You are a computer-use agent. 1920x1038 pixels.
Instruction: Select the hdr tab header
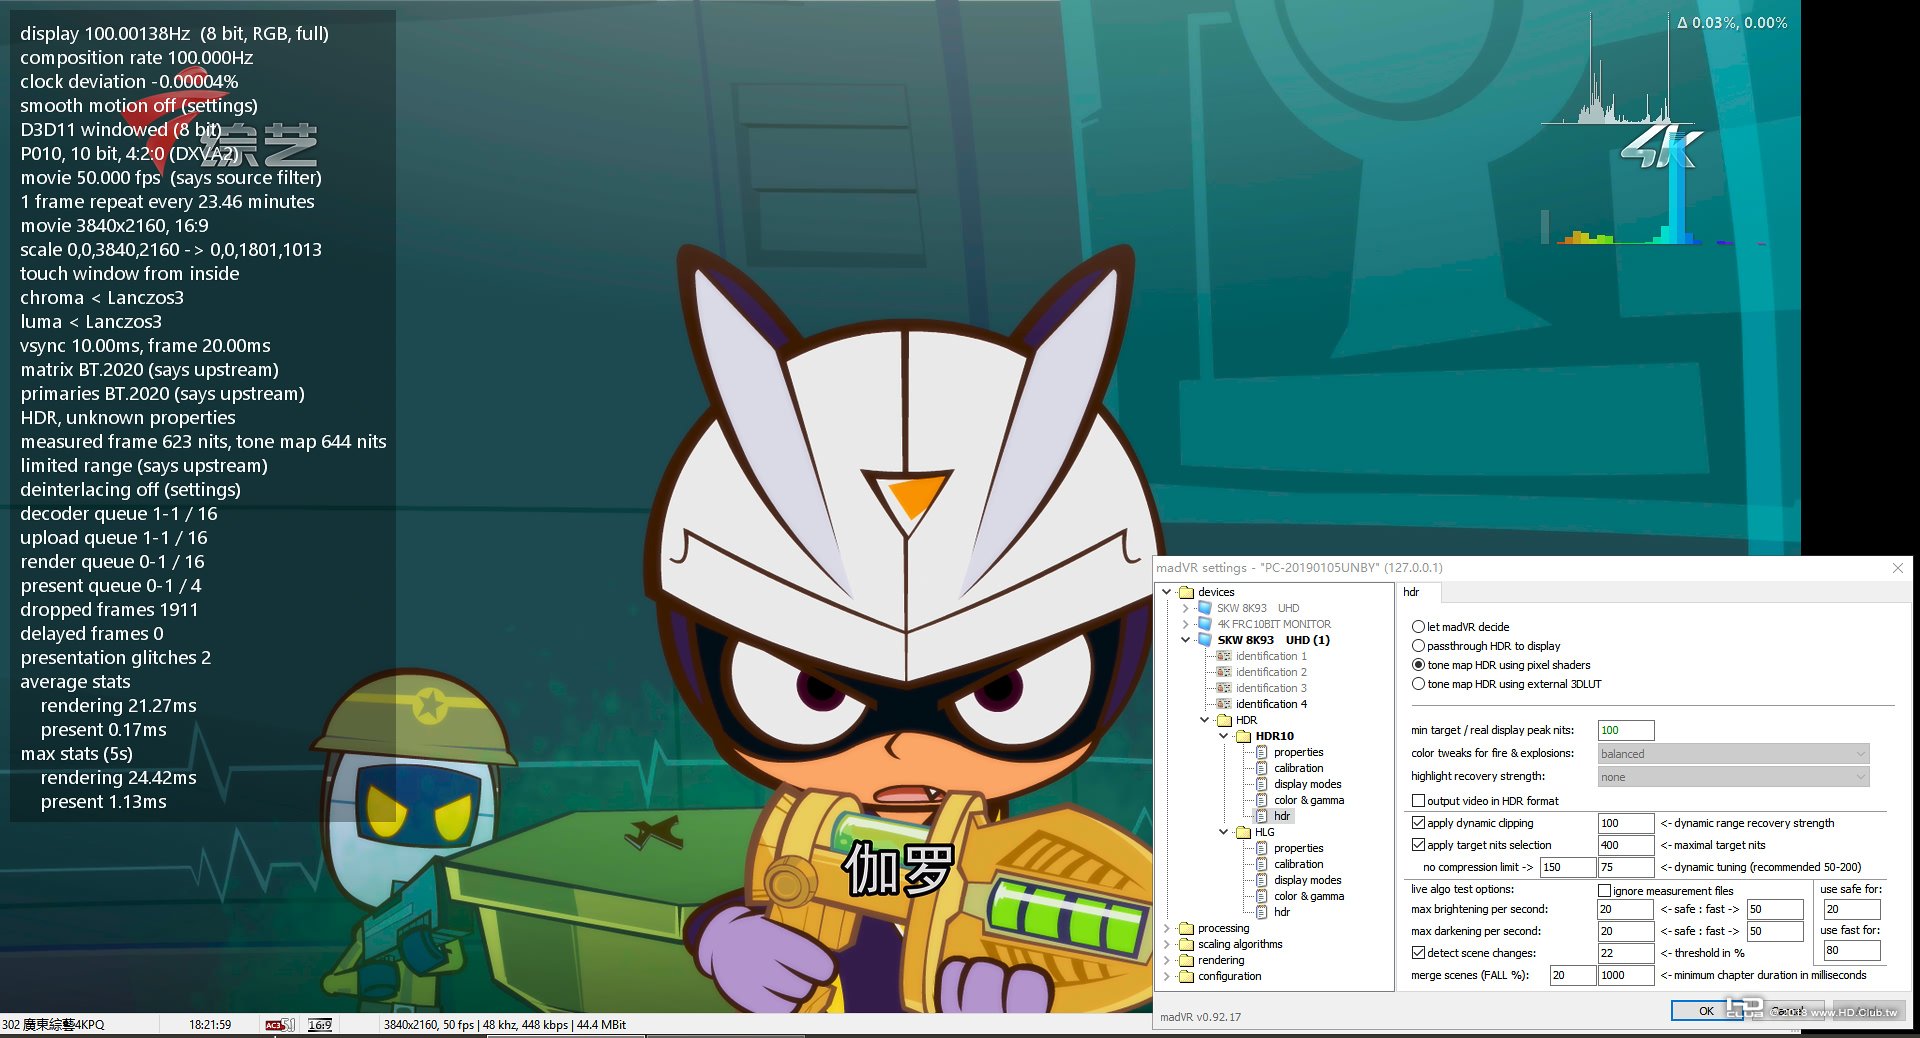[x=1412, y=592]
